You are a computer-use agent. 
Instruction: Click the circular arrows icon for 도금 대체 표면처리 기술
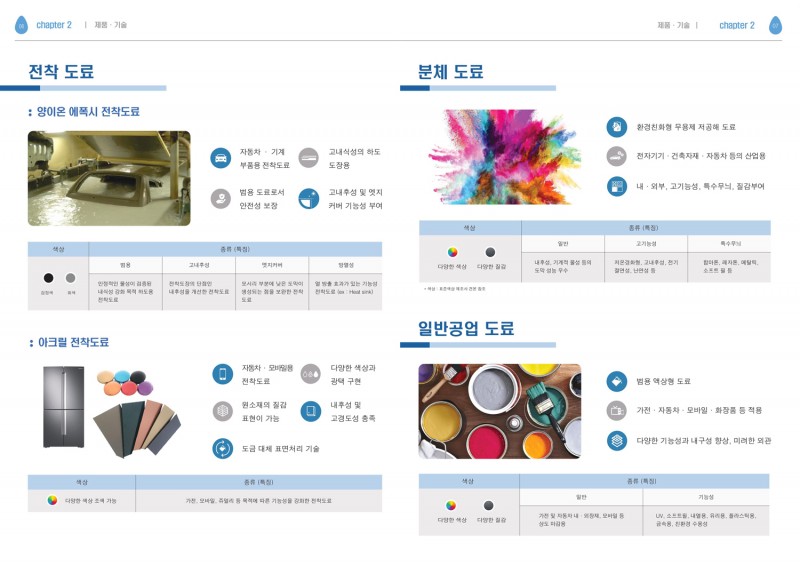[x=222, y=449]
